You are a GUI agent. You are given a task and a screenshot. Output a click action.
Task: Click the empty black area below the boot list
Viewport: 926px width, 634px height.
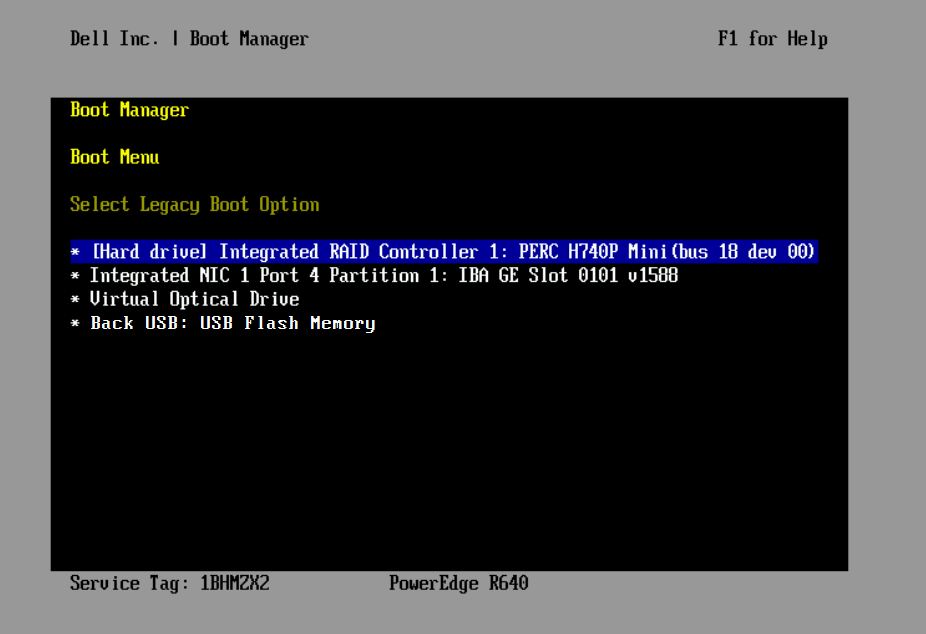[x=449, y=450]
